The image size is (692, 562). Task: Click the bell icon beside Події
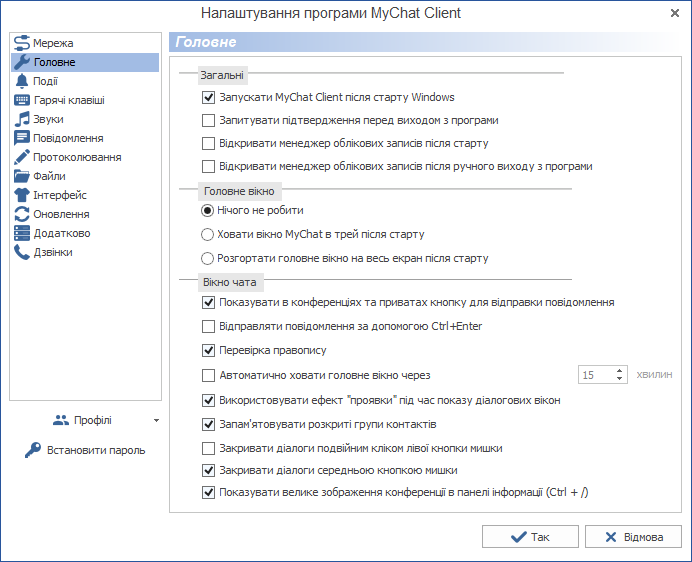coord(22,81)
